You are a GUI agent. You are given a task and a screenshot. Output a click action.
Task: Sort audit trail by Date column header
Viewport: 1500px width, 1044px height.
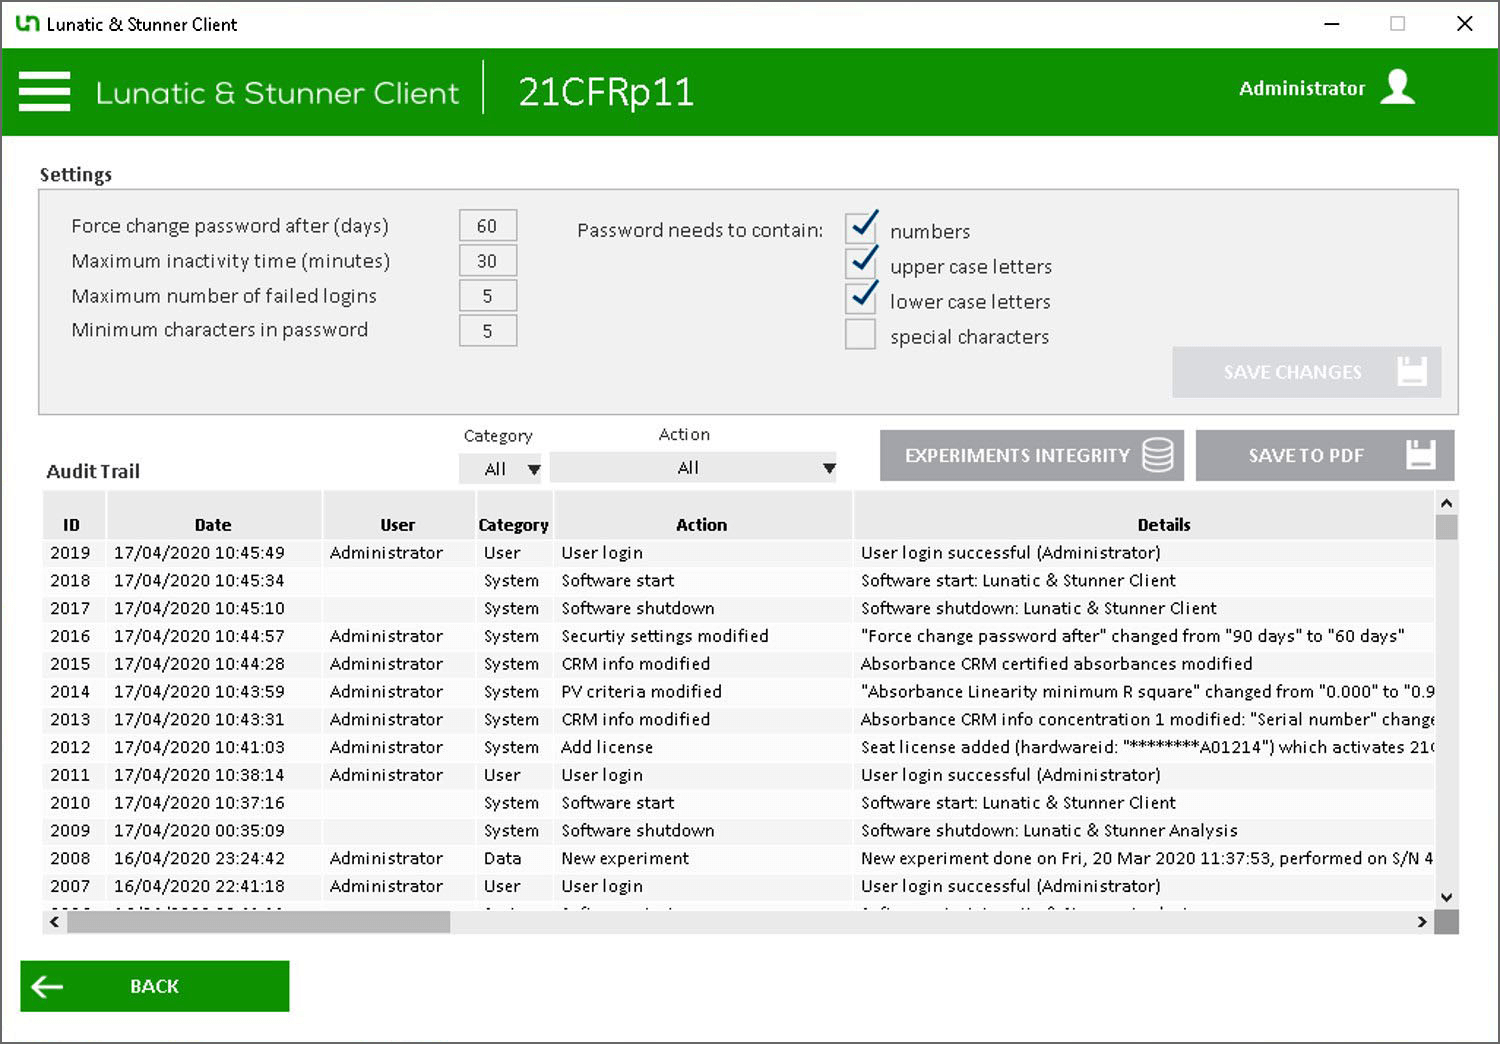213,524
